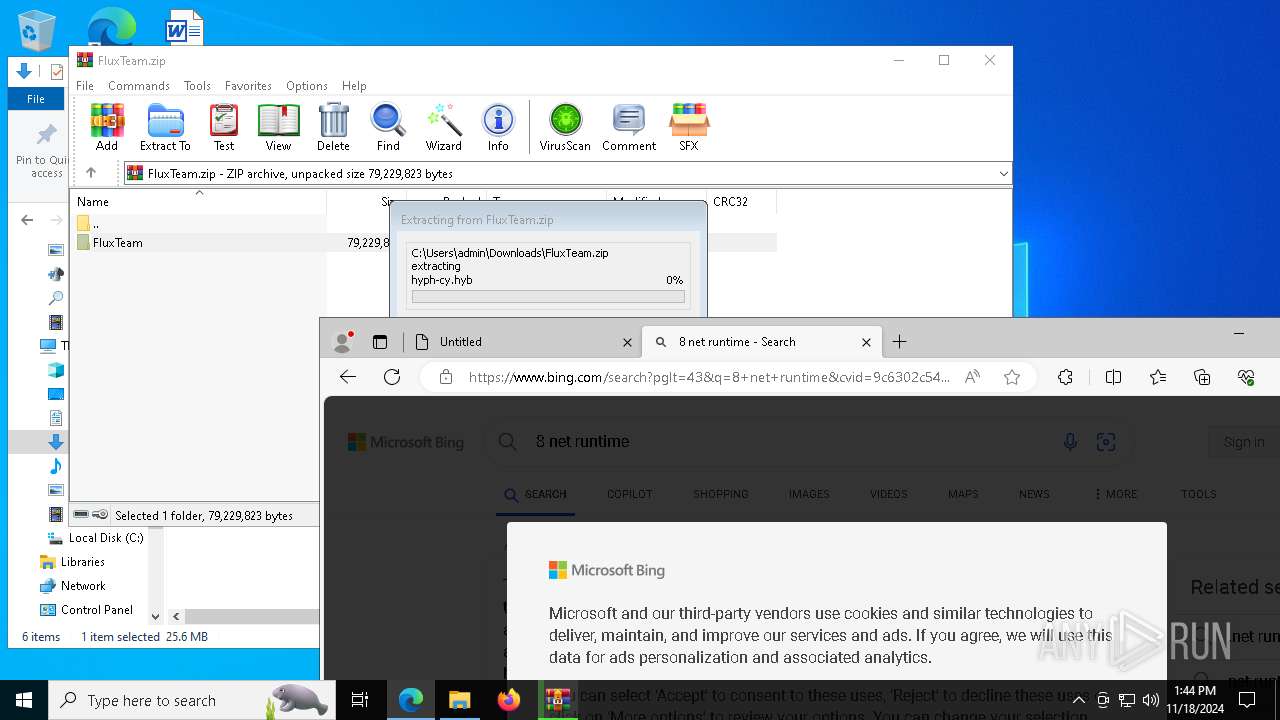Toggle Read aloud icon in address bar

pyautogui.click(x=972, y=377)
